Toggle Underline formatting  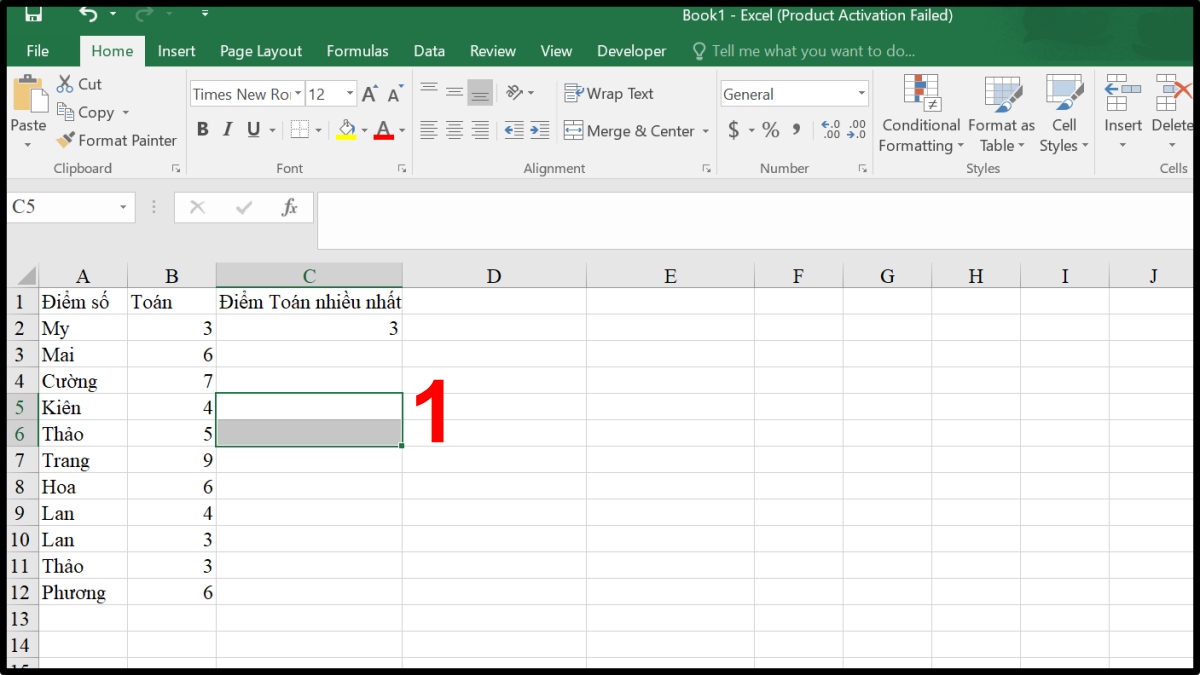[x=253, y=130]
